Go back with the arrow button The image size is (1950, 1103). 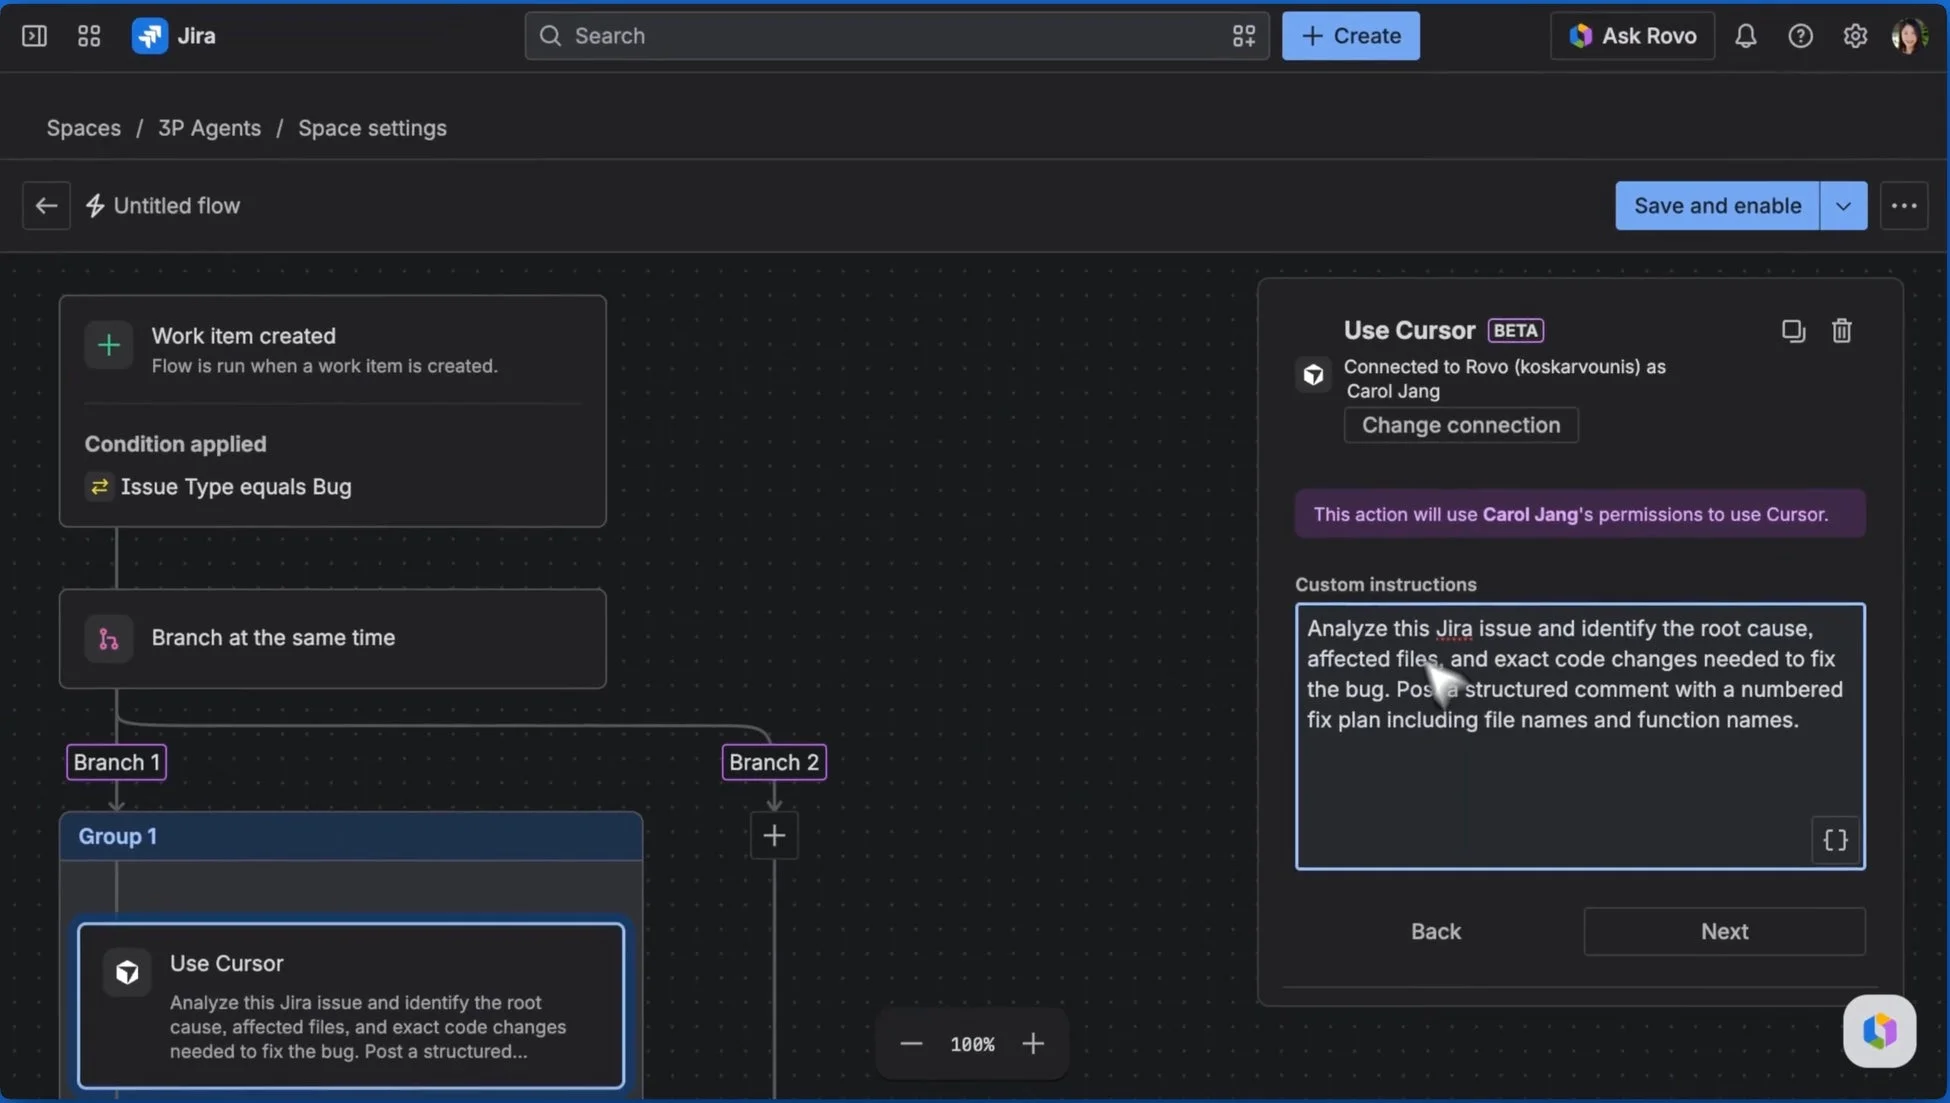[46, 206]
